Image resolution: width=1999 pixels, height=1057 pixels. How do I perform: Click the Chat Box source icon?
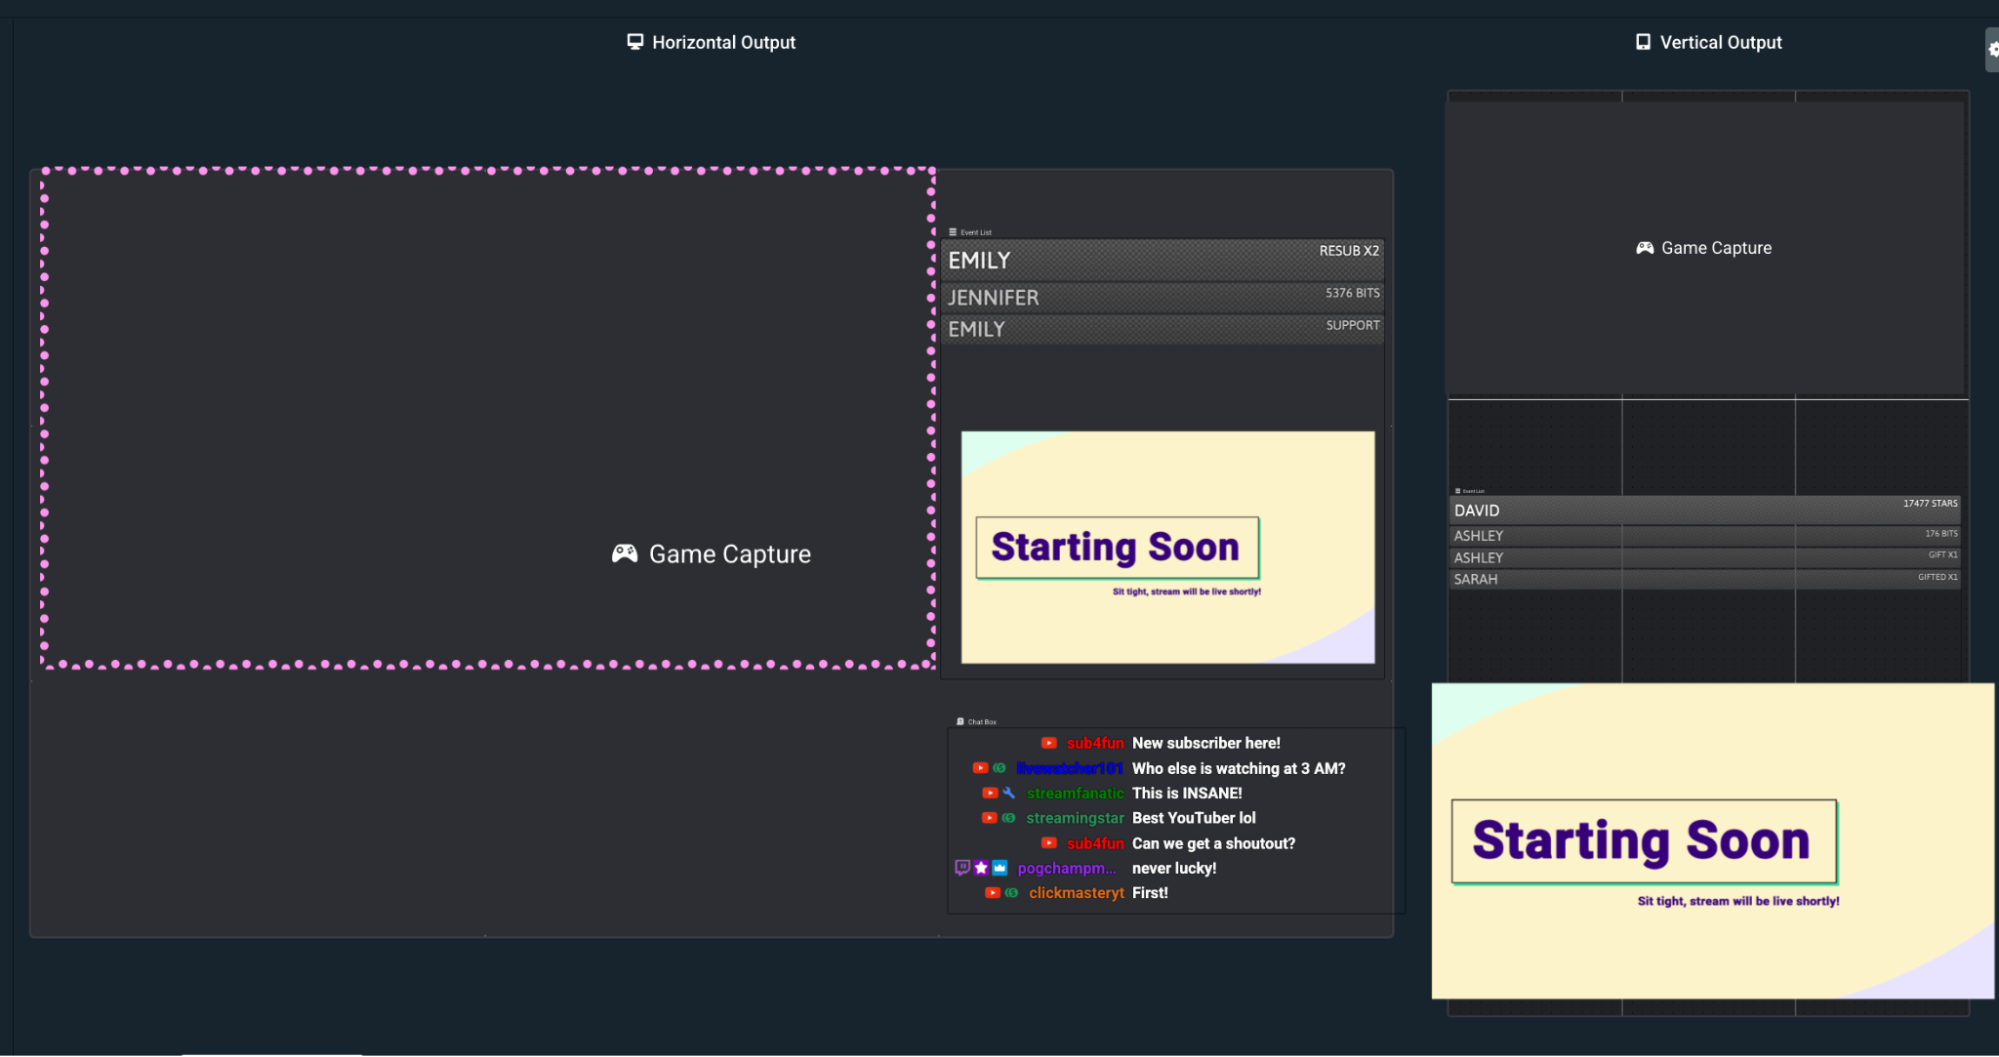960,721
